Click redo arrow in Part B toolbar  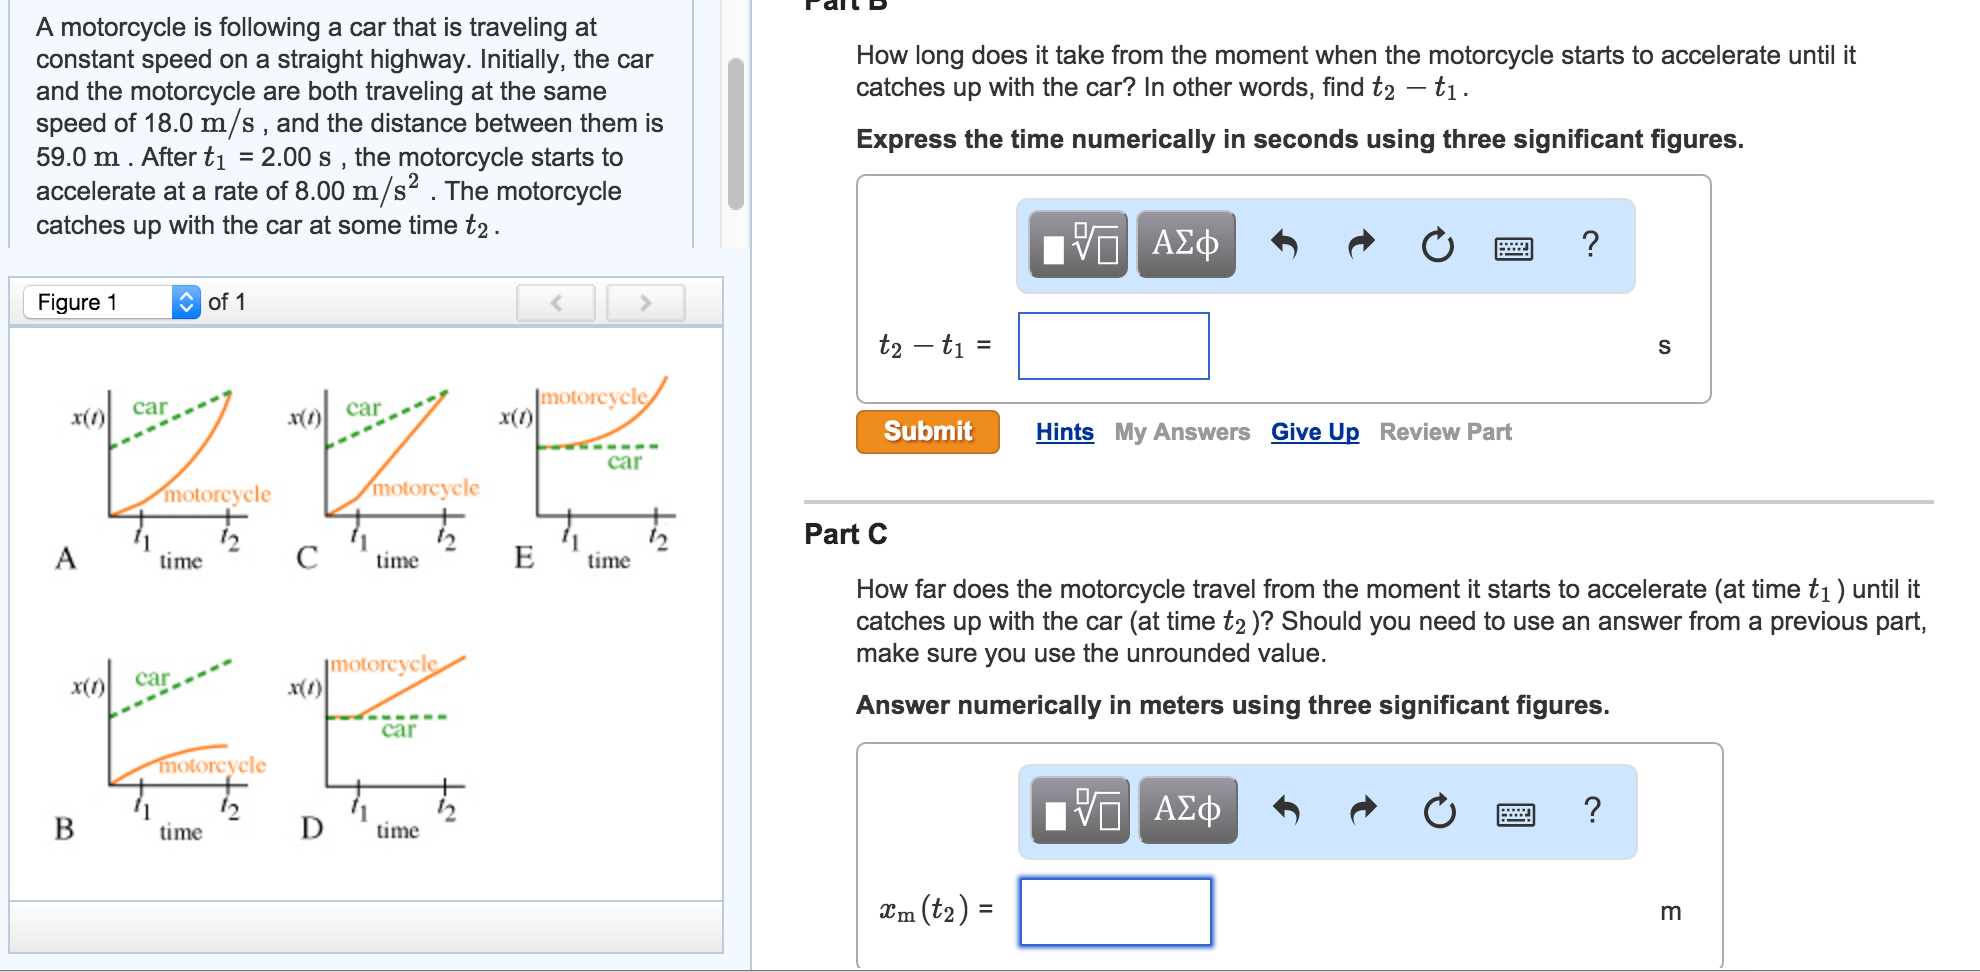tap(1361, 244)
